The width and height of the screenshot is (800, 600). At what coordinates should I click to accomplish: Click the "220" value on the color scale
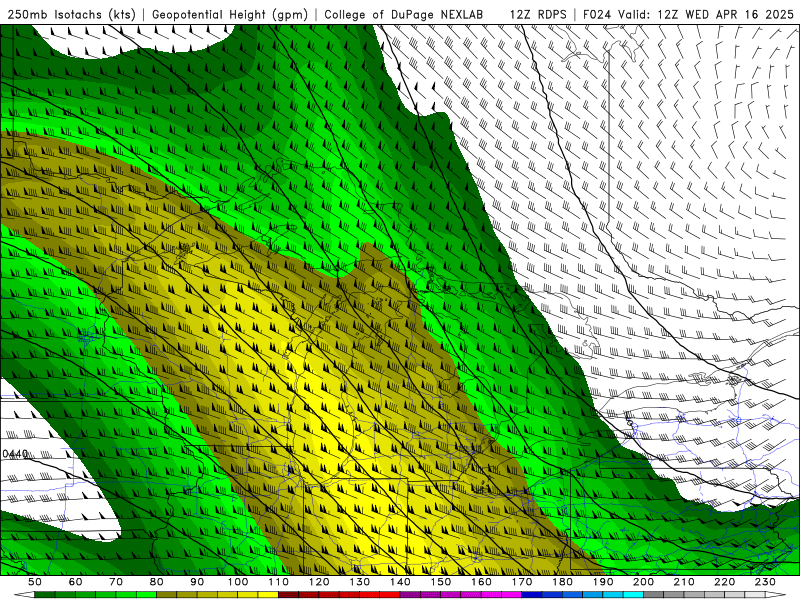(724, 582)
